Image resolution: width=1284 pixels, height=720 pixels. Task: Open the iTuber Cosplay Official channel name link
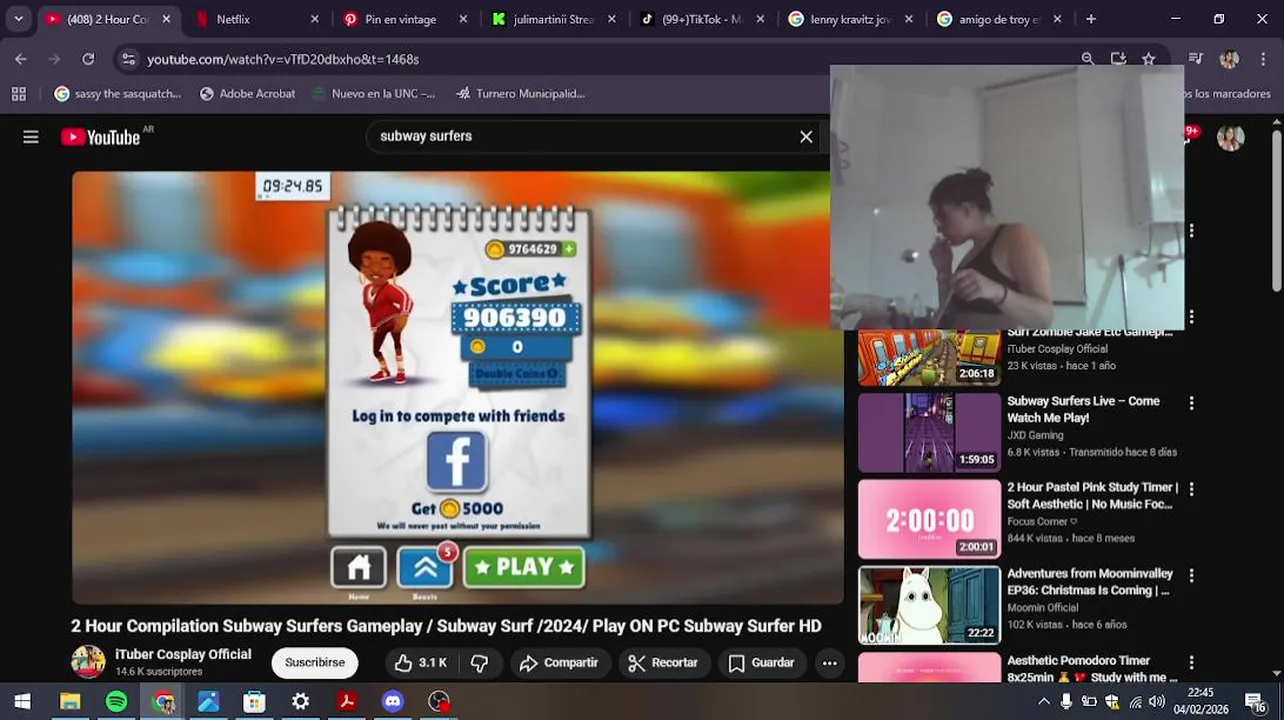click(183, 654)
